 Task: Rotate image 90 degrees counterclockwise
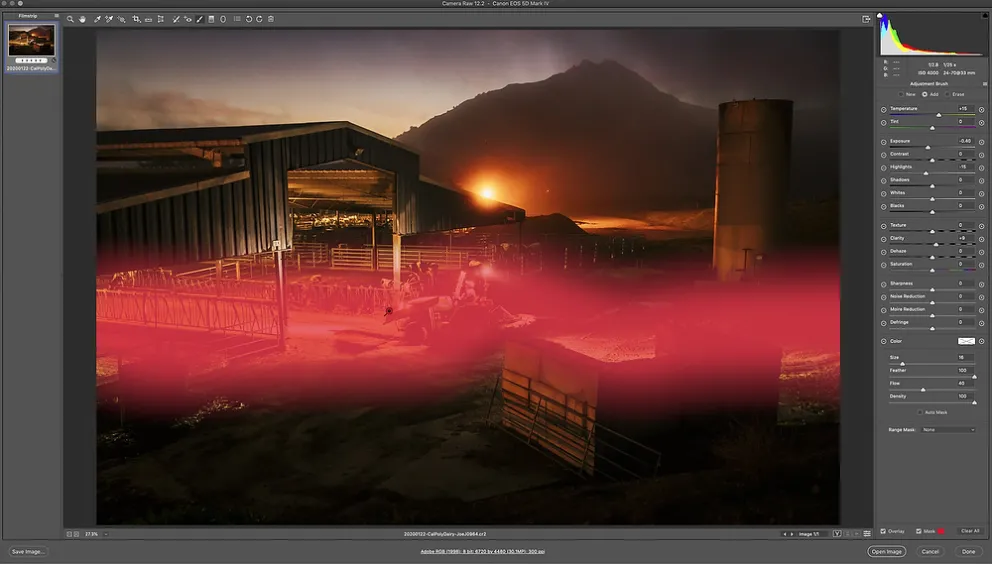249,19
